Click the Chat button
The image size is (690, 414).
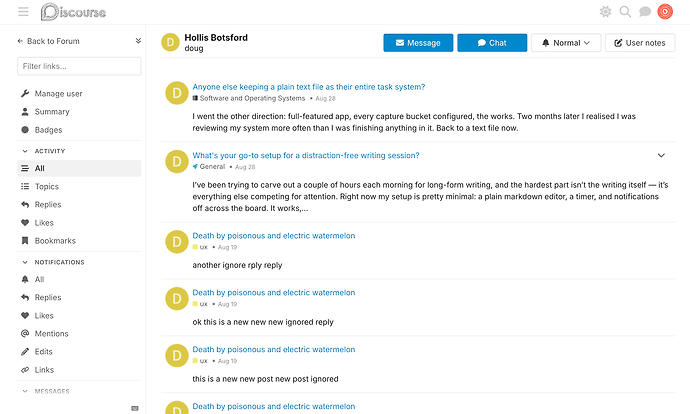click(492, 43)
